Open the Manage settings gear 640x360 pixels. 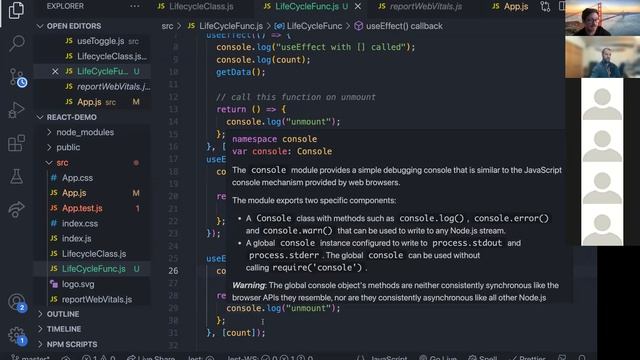[x=17, y=336]
